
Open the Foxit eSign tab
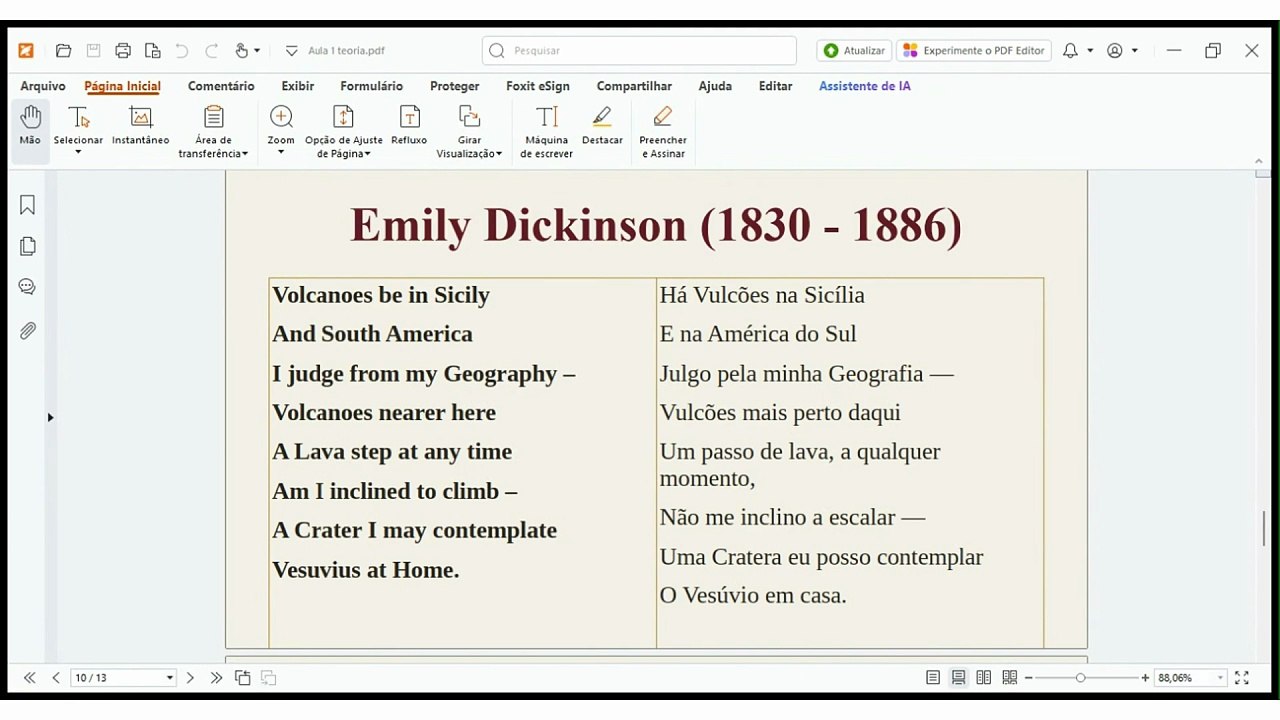click(x=538, y=86)
